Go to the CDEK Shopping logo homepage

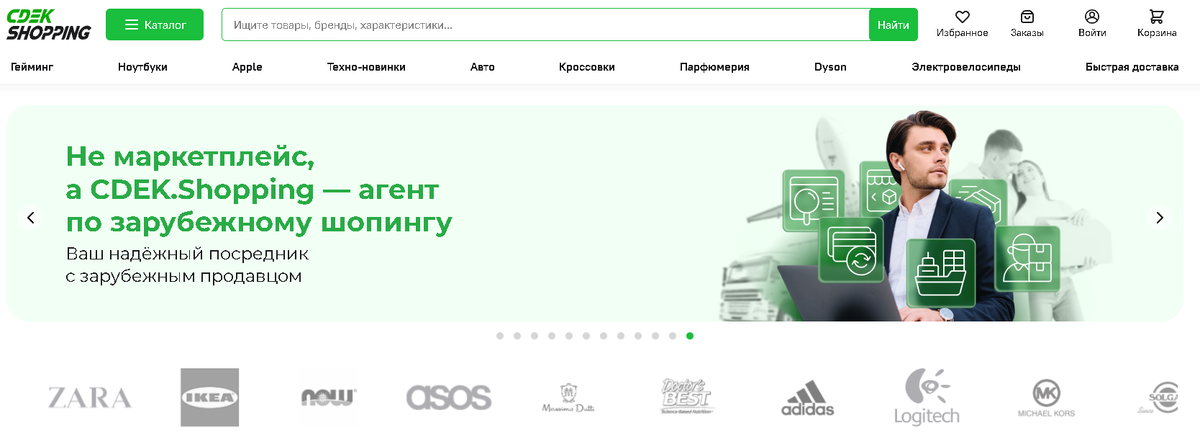pyautogui.click(x=48, y=25)
